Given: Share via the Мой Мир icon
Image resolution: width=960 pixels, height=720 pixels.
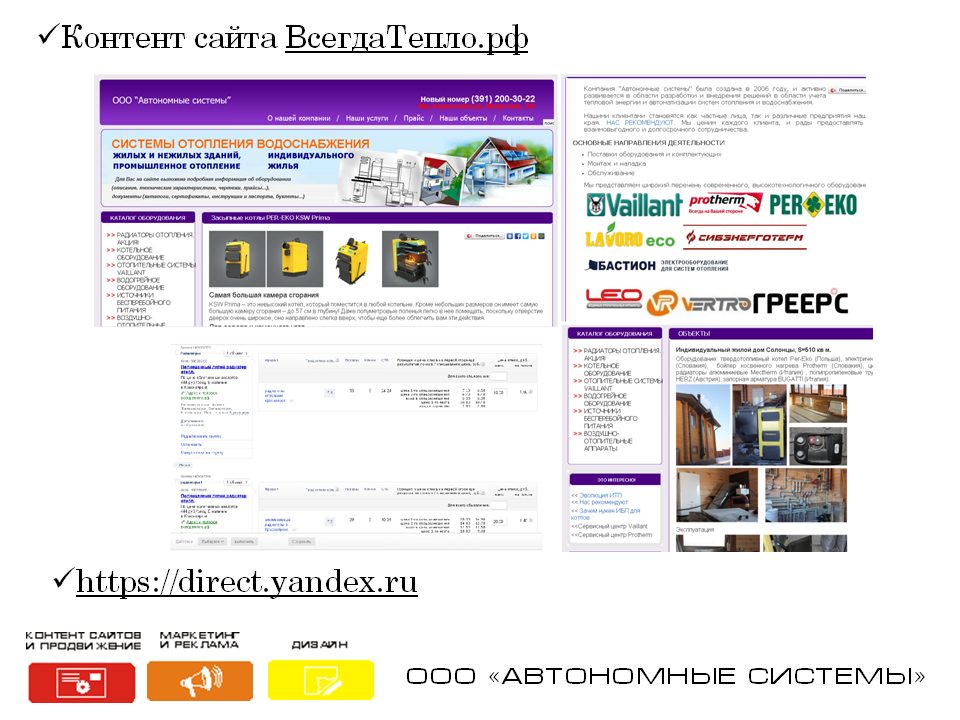Looking at the screenshot, I should click(x=541, y=236).
